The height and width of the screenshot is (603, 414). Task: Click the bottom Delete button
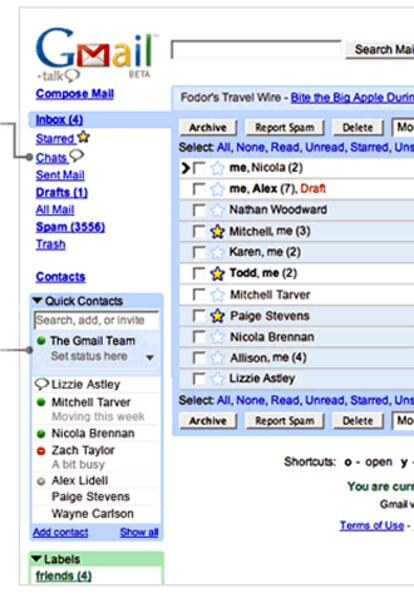(357, 421)
